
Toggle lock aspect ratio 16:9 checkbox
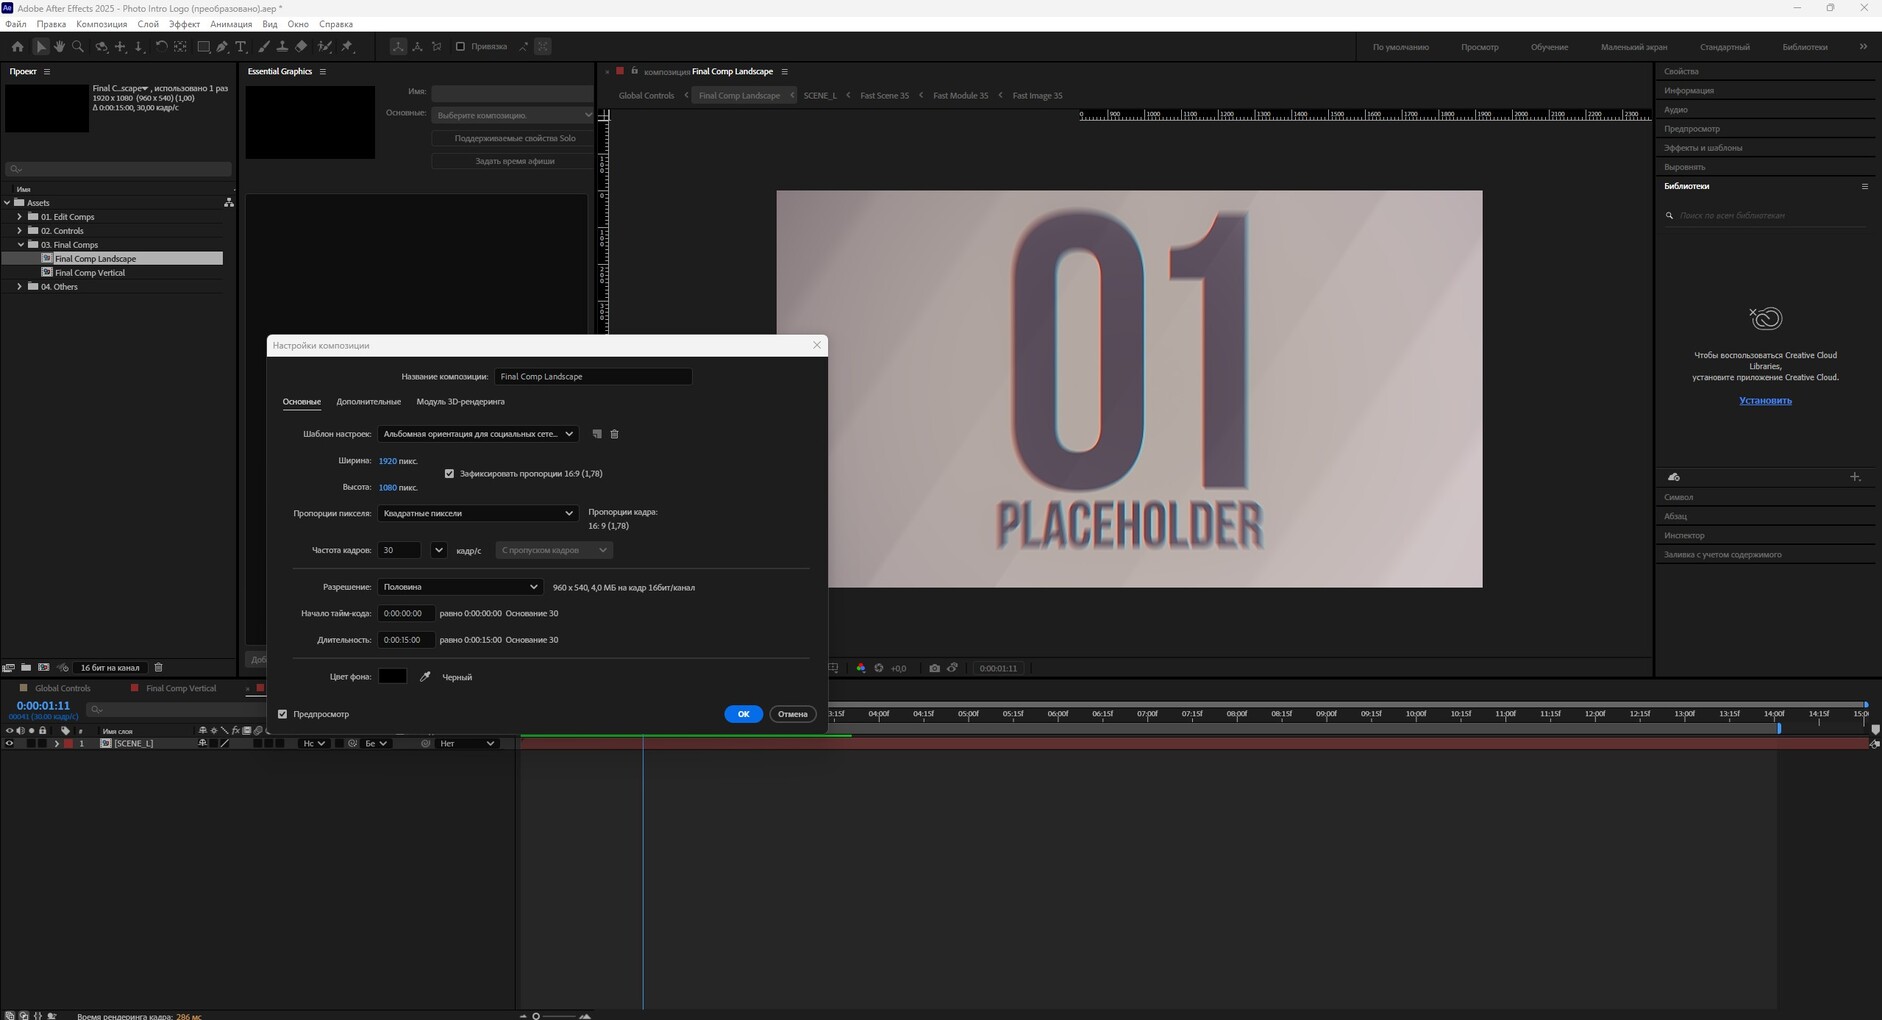coord(449,474)
